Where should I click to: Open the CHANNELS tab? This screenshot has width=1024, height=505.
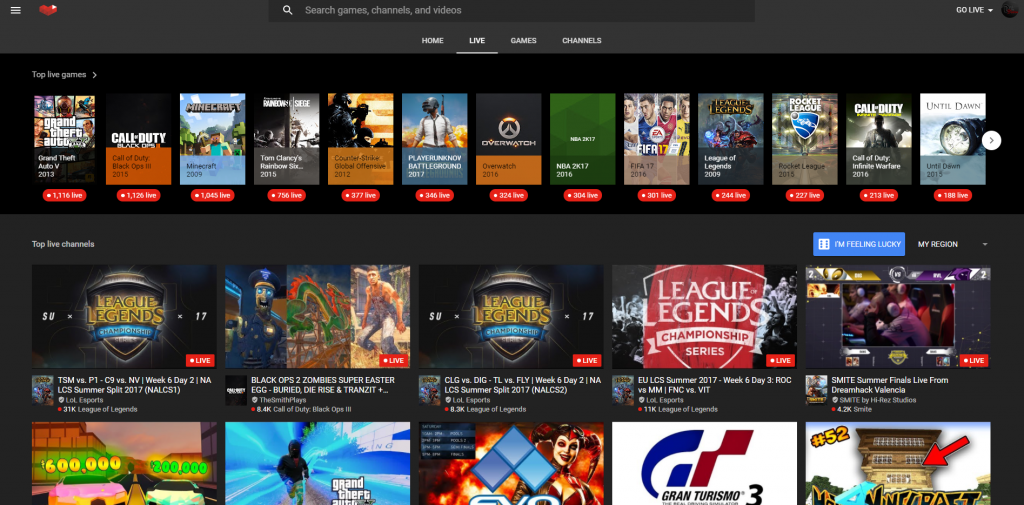pos(581,41)
